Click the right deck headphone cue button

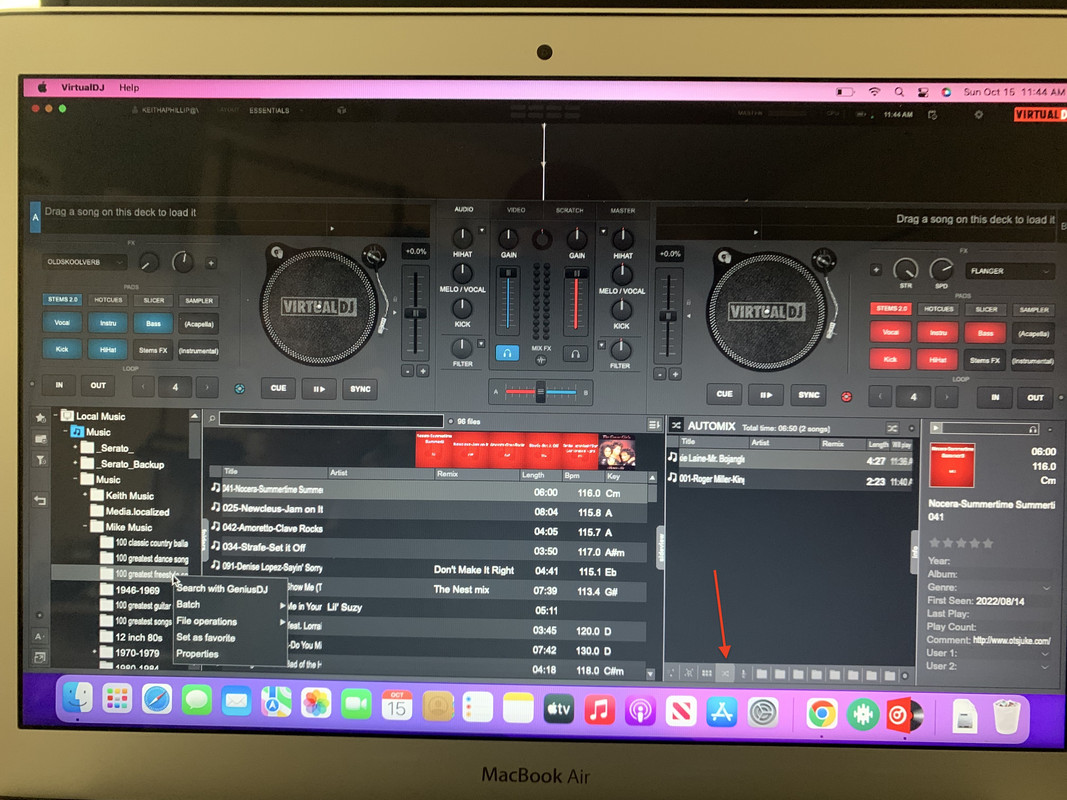click(x=576, y=354)
